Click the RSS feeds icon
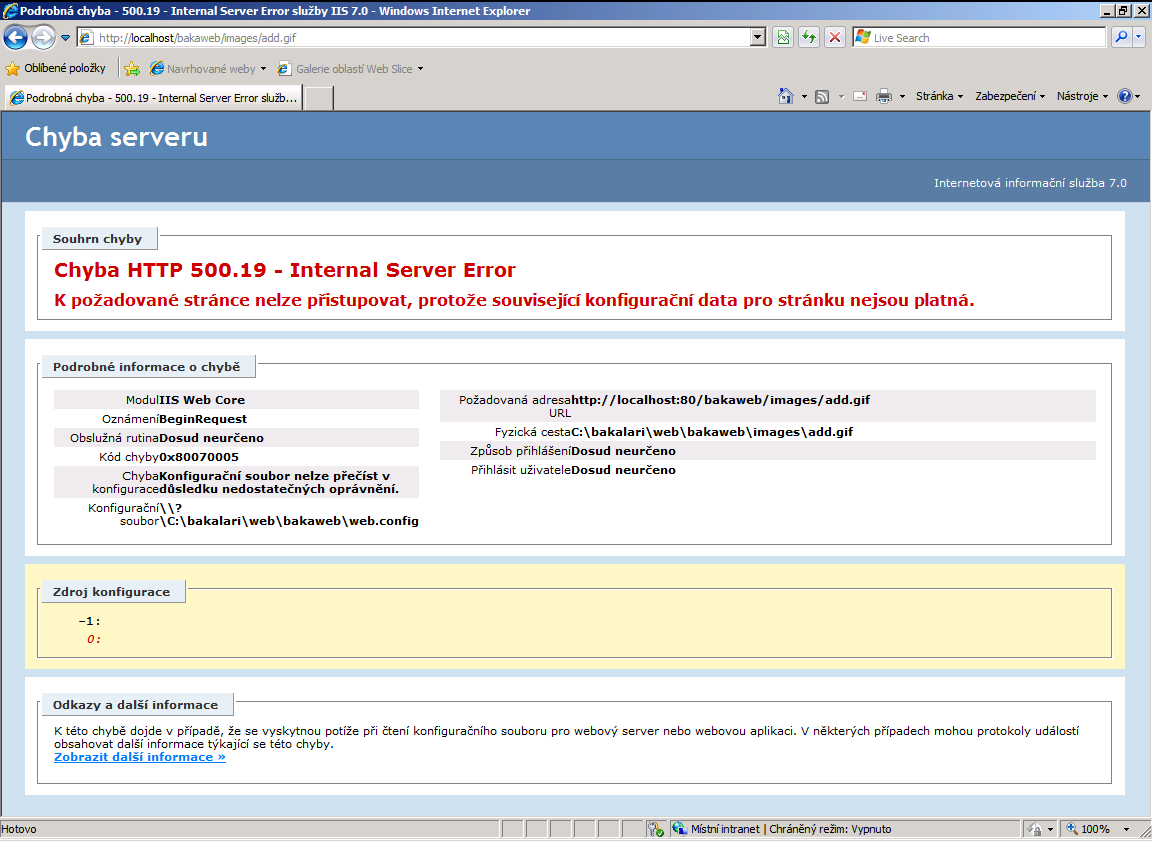 click(x=822, y=96)
